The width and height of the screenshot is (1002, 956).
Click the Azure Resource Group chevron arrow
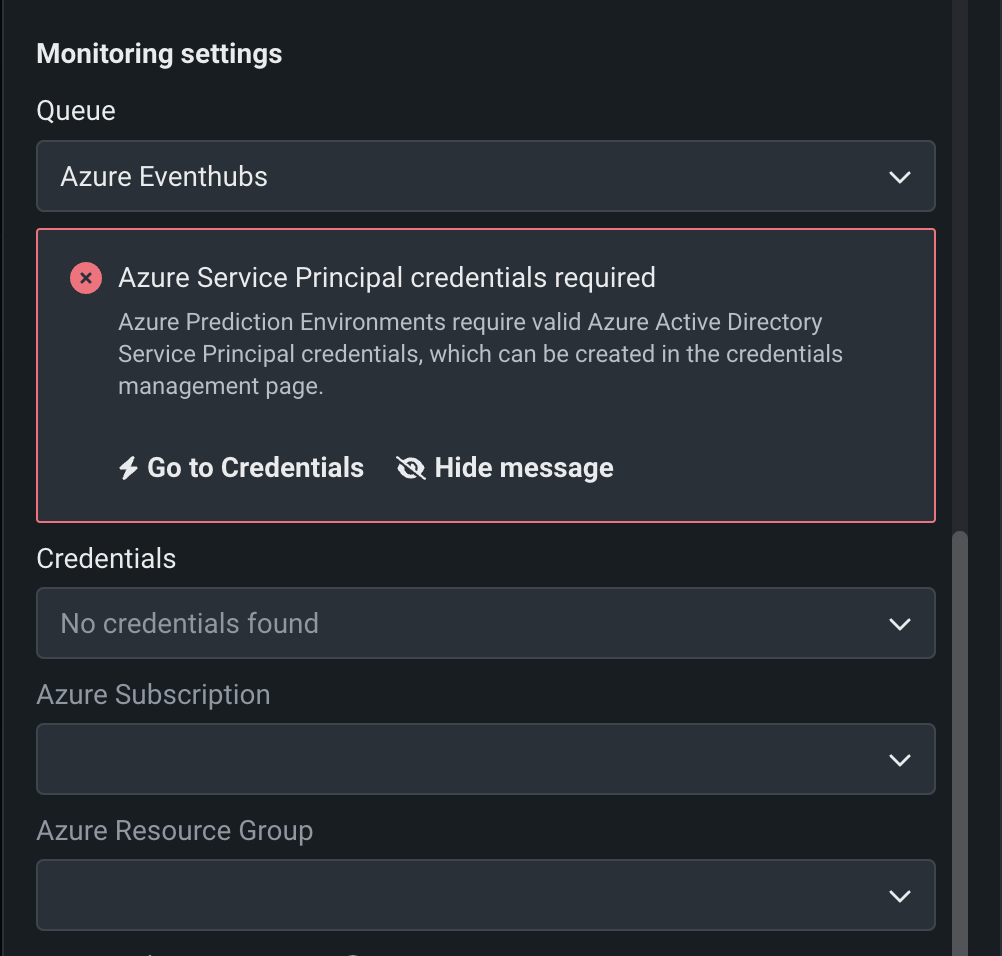(x=899, y=896)
